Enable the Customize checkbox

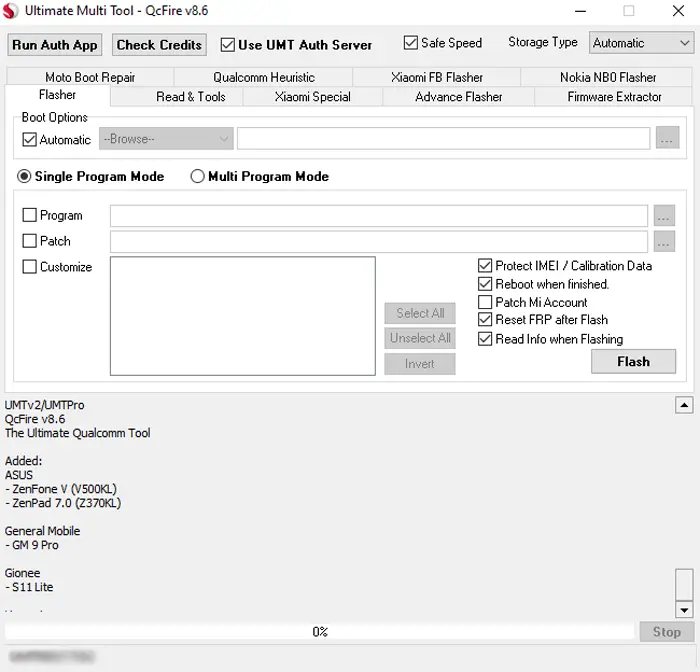click(29, 267)
